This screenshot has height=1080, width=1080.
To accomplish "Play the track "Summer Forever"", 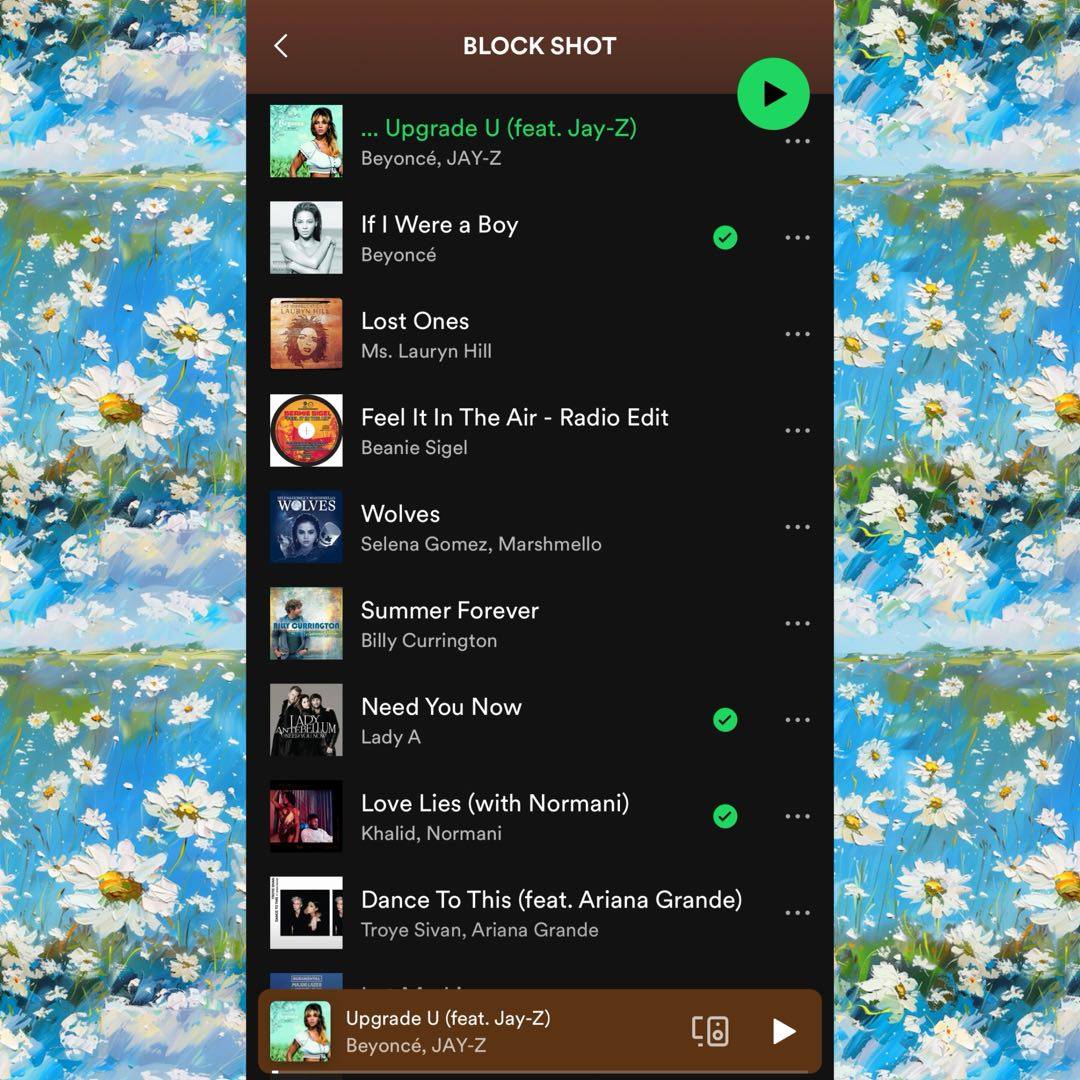I will (450, 610).
